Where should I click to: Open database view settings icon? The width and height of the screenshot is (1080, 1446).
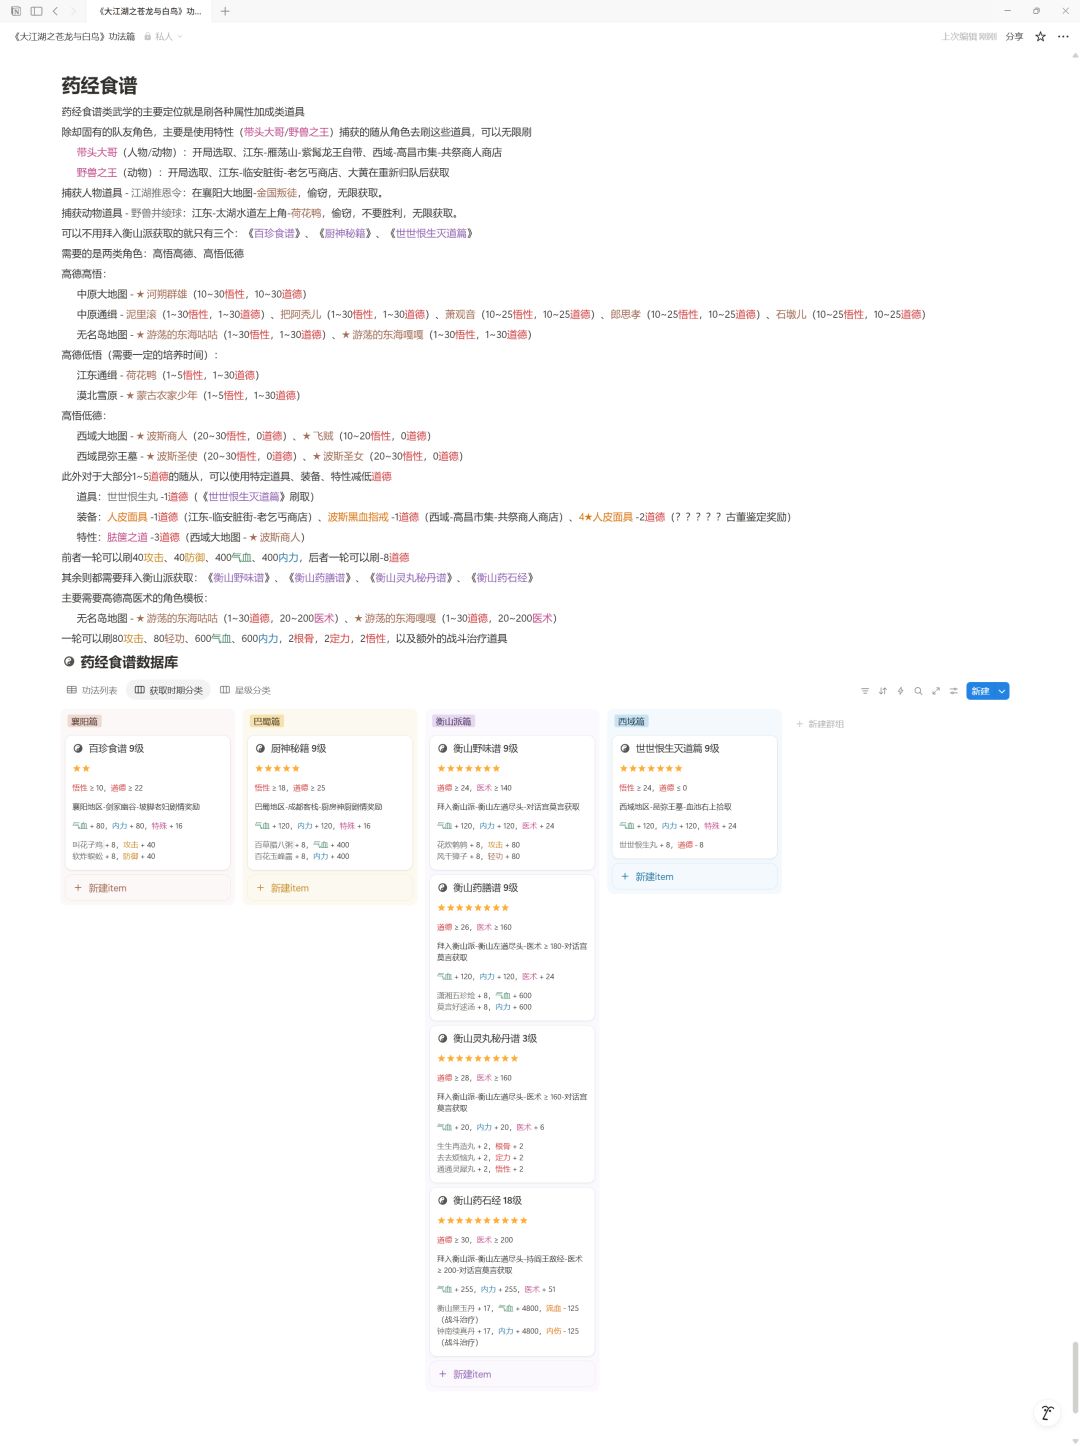click(954, 691)
